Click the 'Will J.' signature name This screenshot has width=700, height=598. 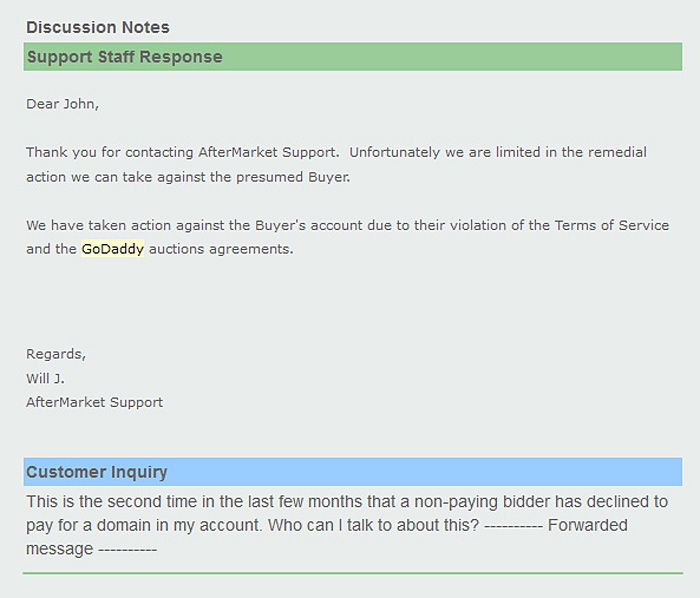(45, 378)
